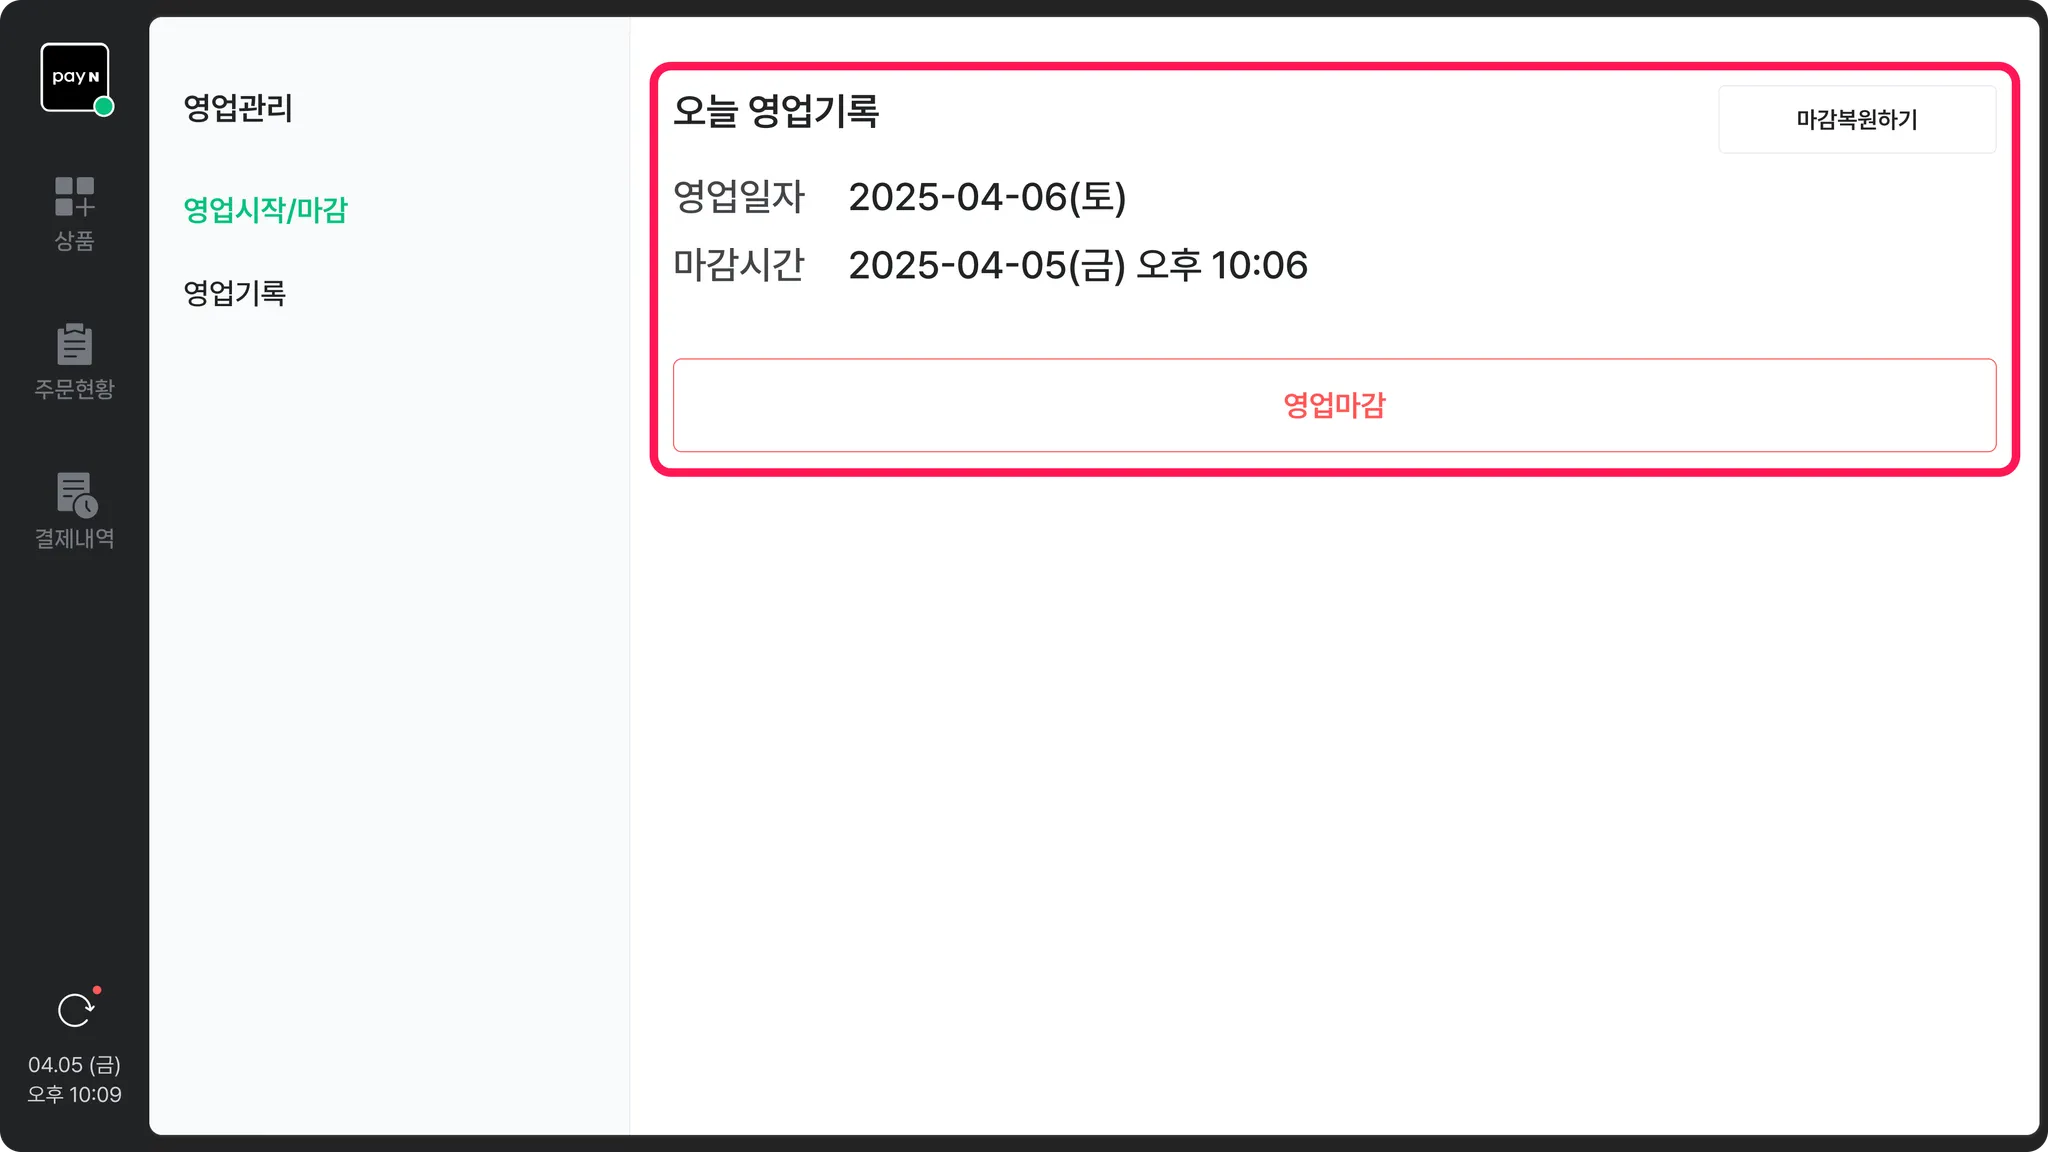Click the 04.05 (금) date display
Screen dimensions: 2048x1152
click(x=75, y=1065)
